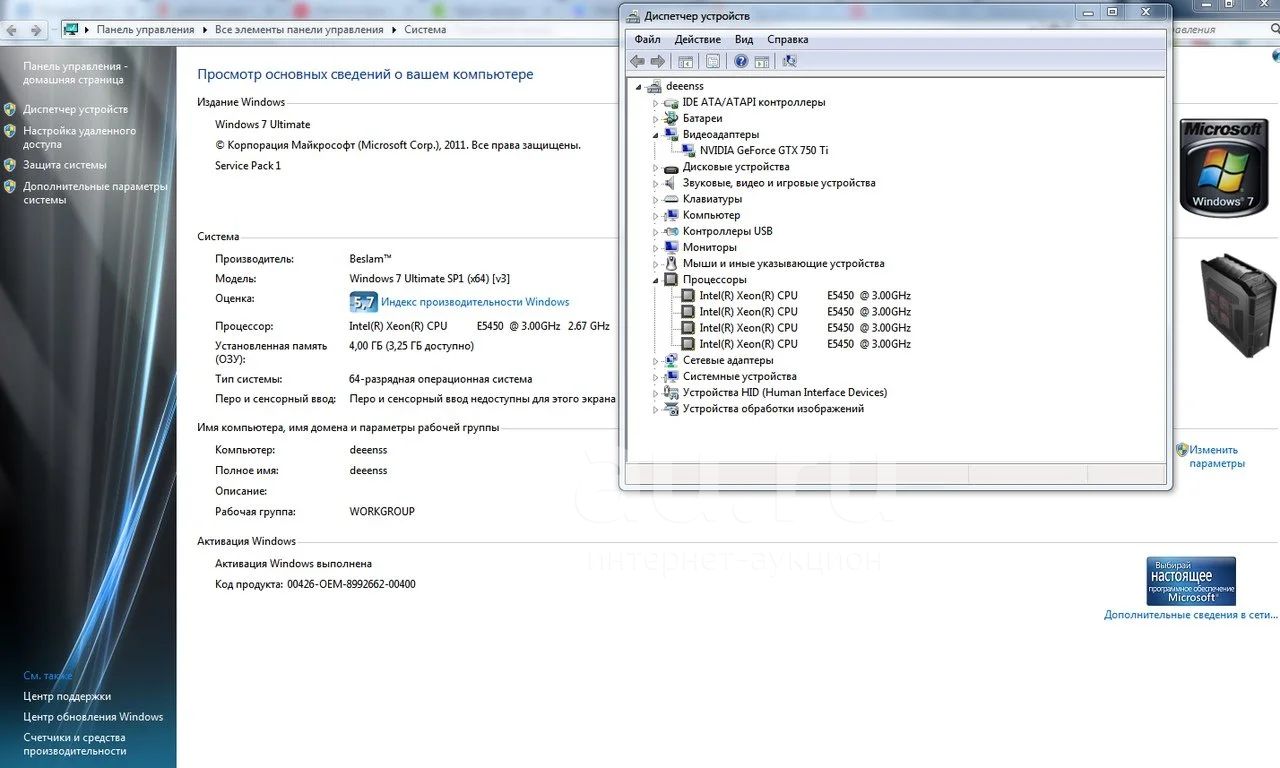Screen dimensions: 1280x768
Task: Toggle the action pane toolbar icon
Action: point(762,61)
